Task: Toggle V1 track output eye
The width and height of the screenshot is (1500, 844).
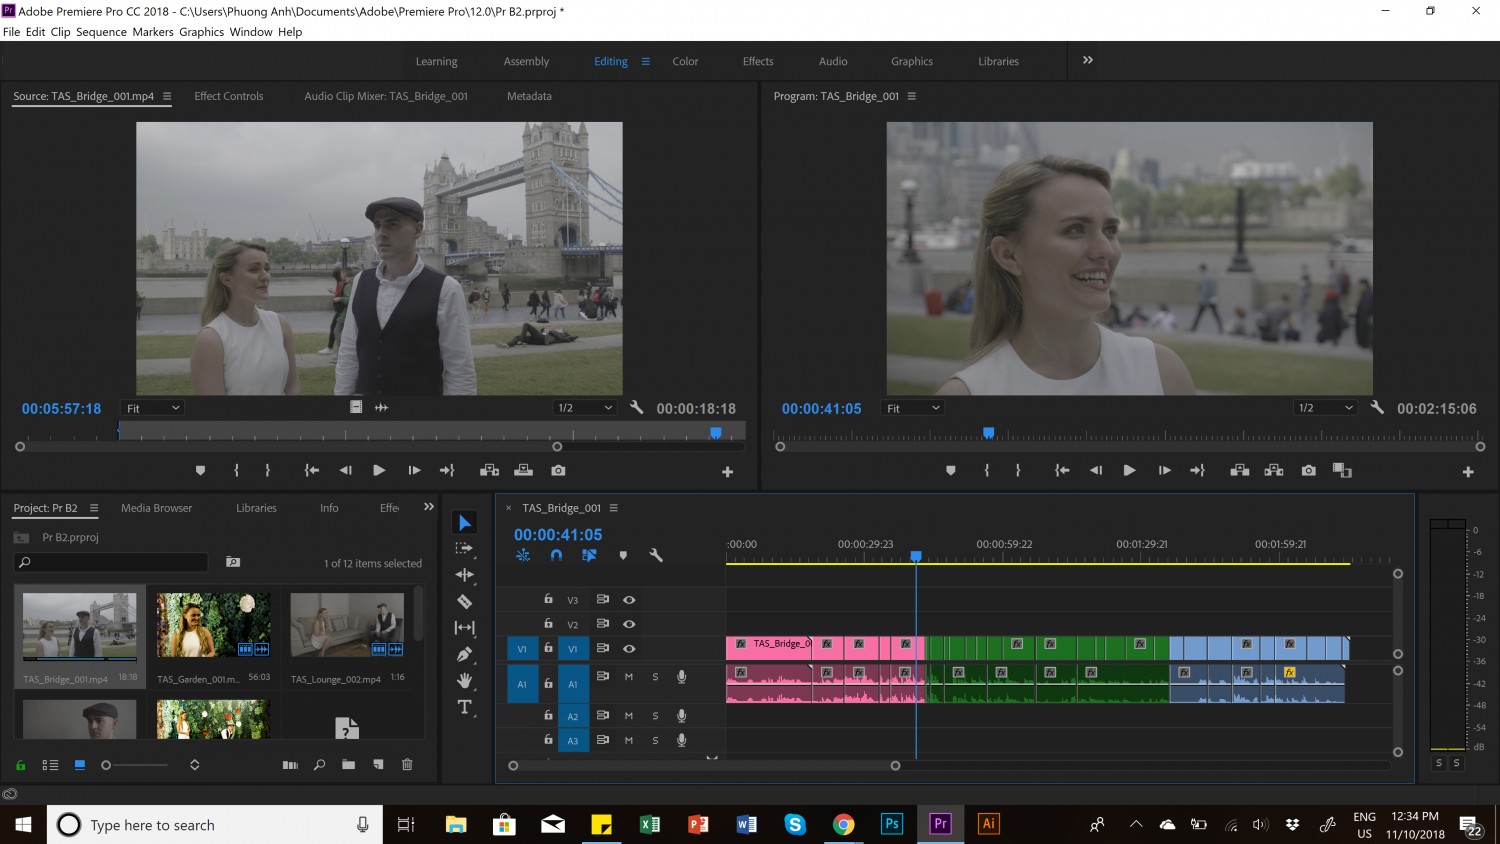Action: click(x=629, y=648)
